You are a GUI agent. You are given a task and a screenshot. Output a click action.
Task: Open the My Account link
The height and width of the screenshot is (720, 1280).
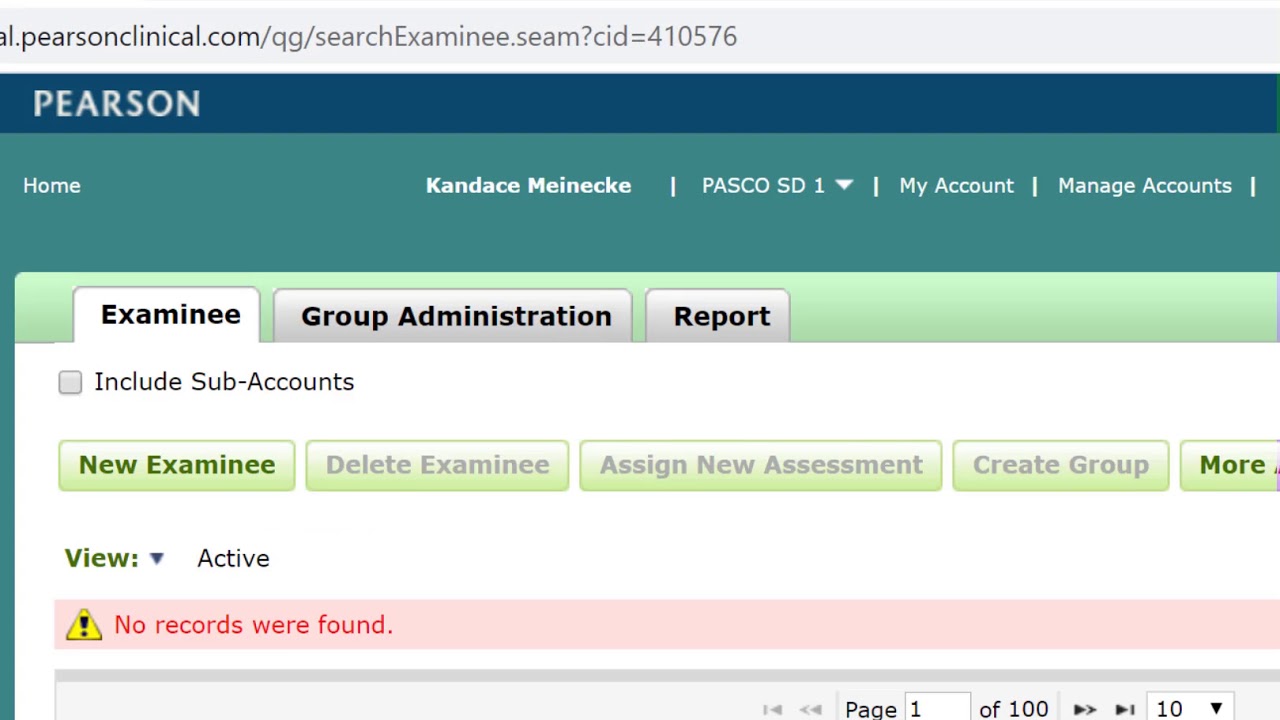coord(956,185)
